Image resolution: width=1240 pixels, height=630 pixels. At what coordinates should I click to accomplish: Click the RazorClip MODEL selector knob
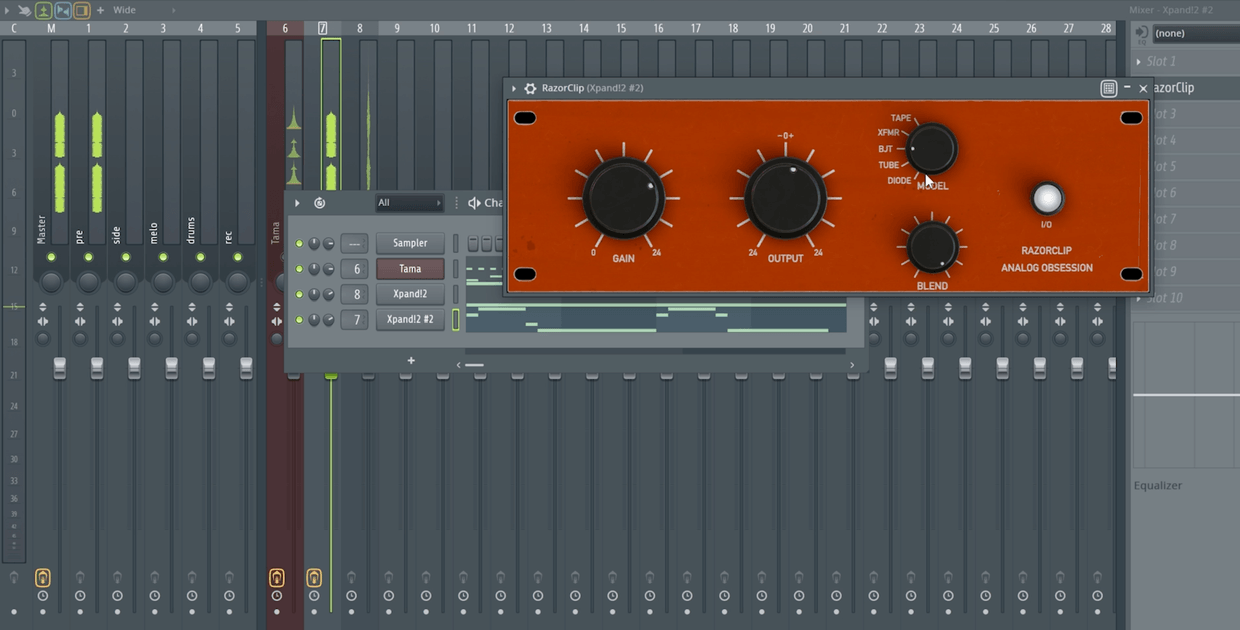point(931,149)
